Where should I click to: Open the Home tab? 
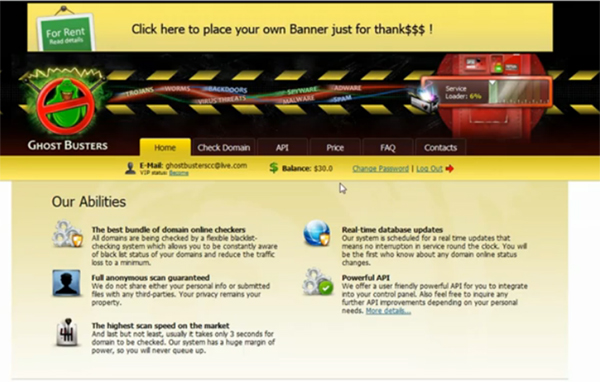click(165, 147)
